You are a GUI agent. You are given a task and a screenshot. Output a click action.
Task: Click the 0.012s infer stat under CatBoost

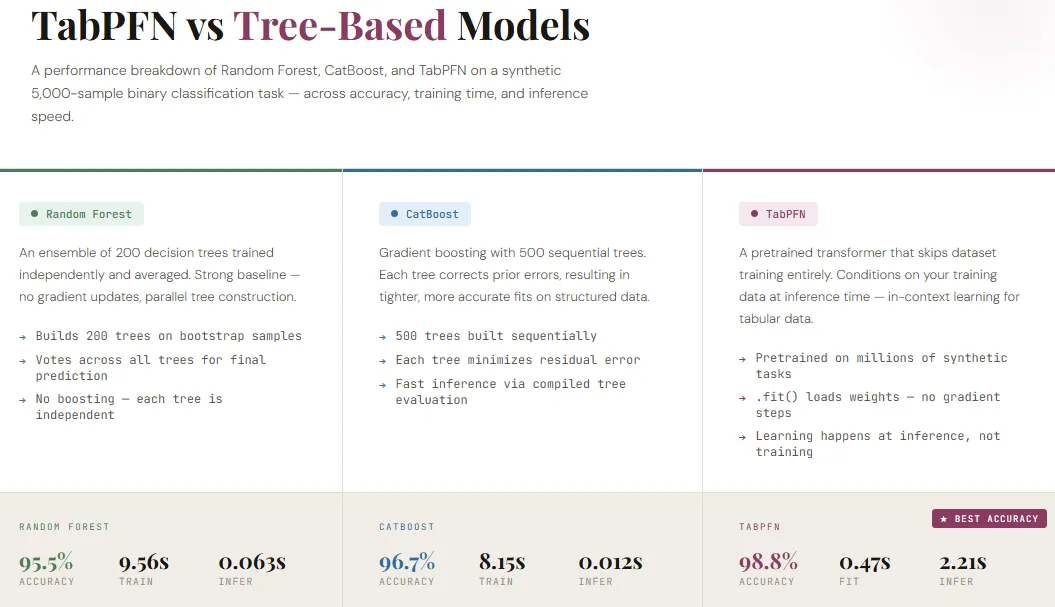[x=612, y=562]
